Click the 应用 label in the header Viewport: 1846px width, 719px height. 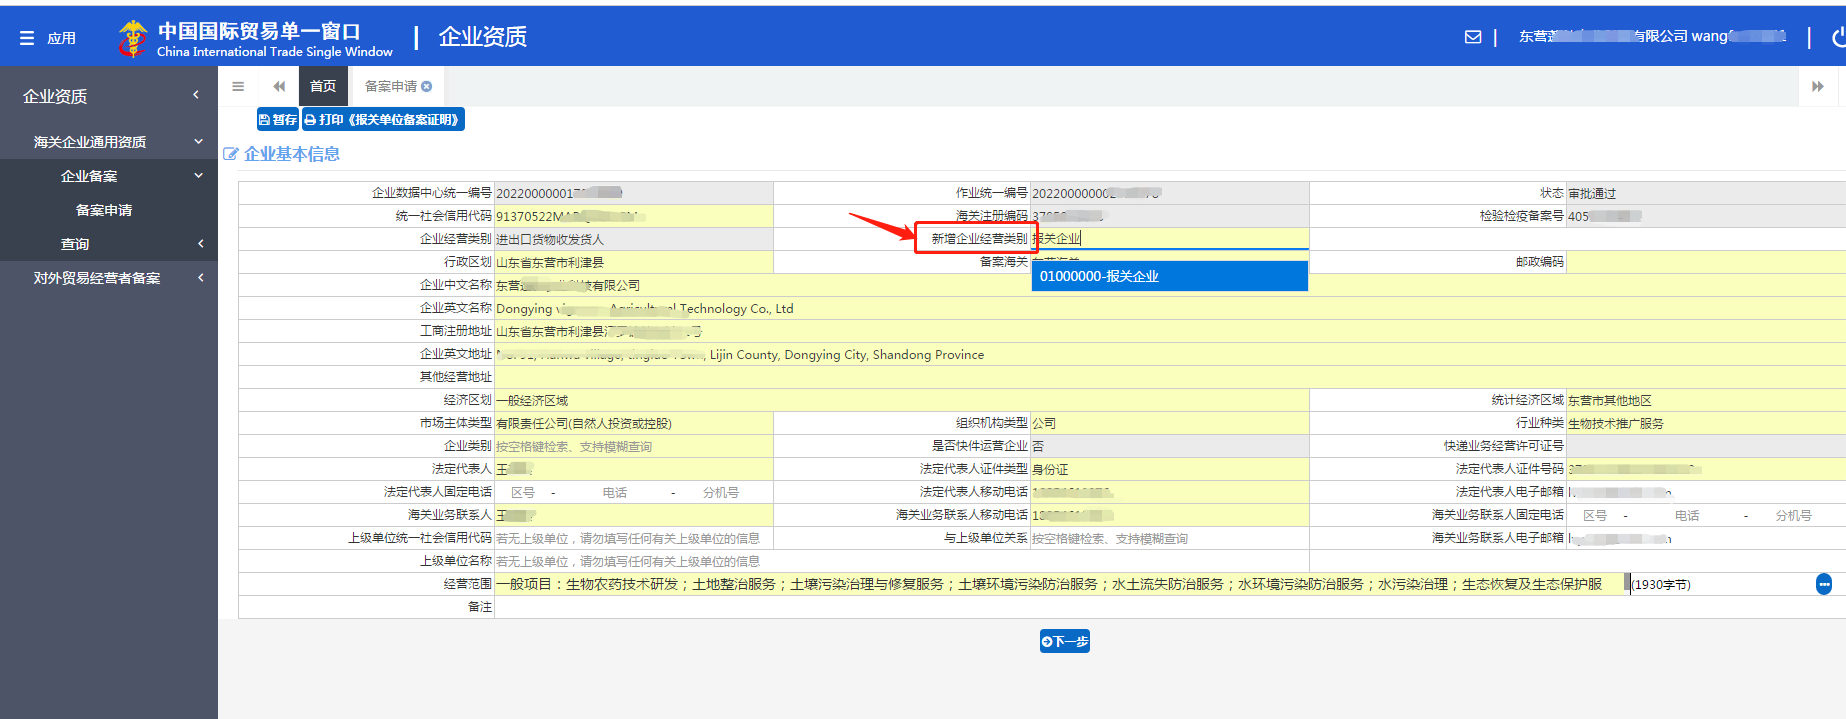(61, 38)
